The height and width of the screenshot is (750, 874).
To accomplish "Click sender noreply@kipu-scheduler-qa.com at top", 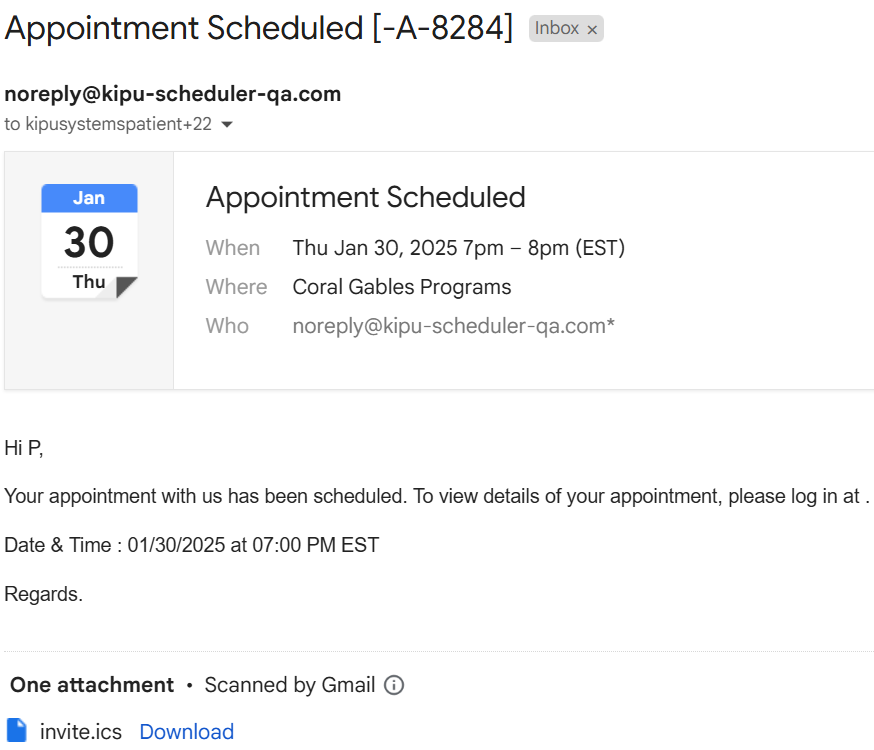I will pos(173,94).
